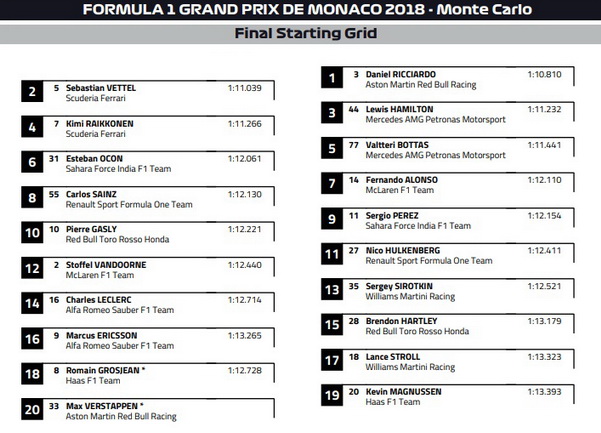This screenshot has width=601, height=433.
Task: Click Kevin MAGNUSSEN's time 1:13.393
Action: click(x=544, y=392)
